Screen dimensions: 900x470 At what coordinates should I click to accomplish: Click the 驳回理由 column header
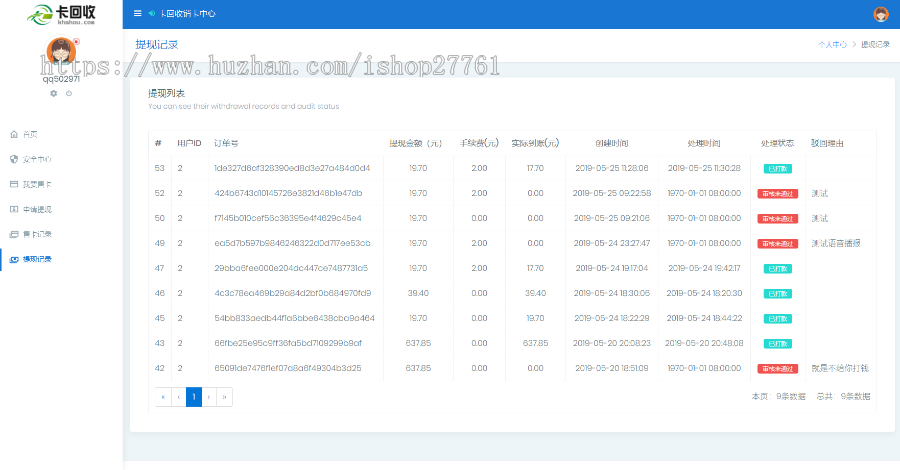[827, 143]
